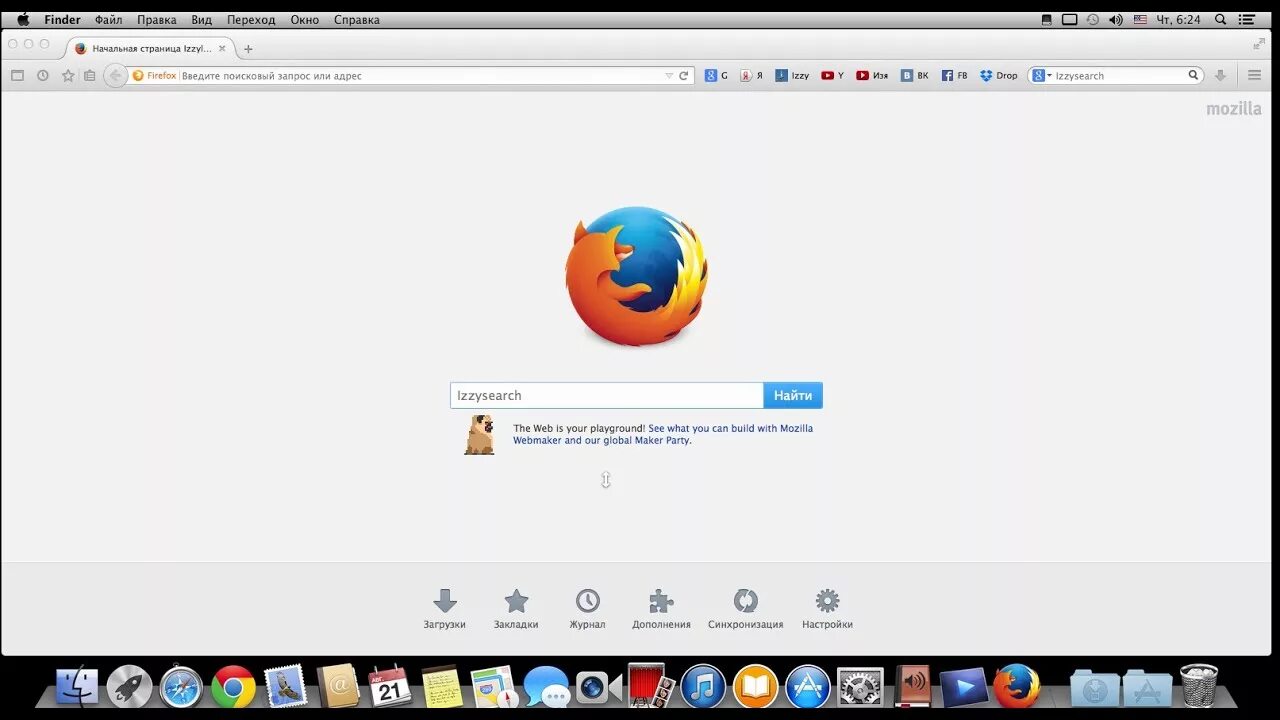Open the Calendar icon in the Dock
The height and width of the screenshot is (720, 1280).
(x=390, y=687)
